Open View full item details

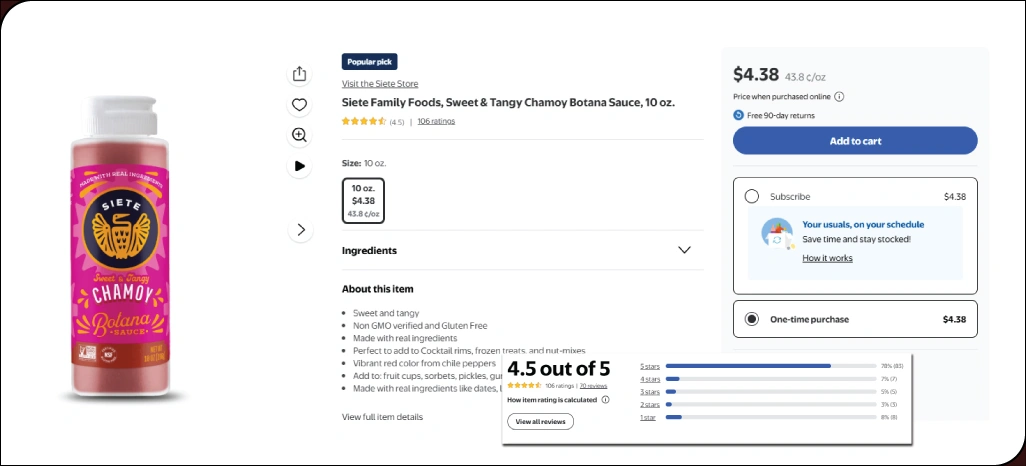click(x=382, y=417)
